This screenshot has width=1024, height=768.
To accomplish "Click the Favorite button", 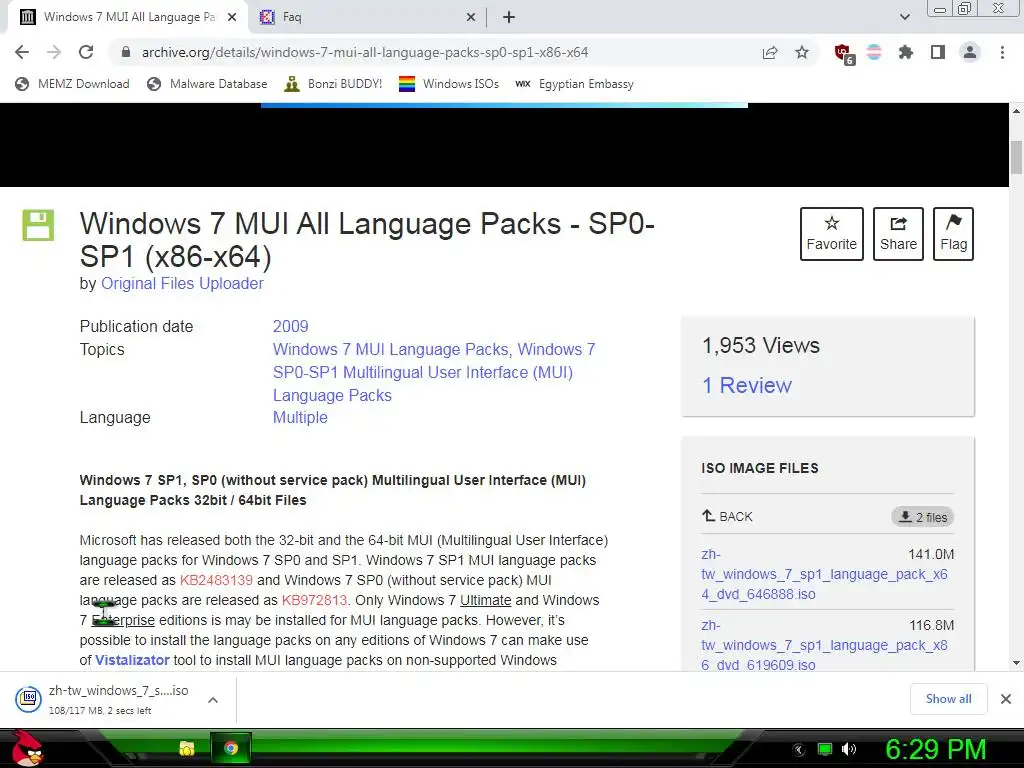I will point(831,234).
